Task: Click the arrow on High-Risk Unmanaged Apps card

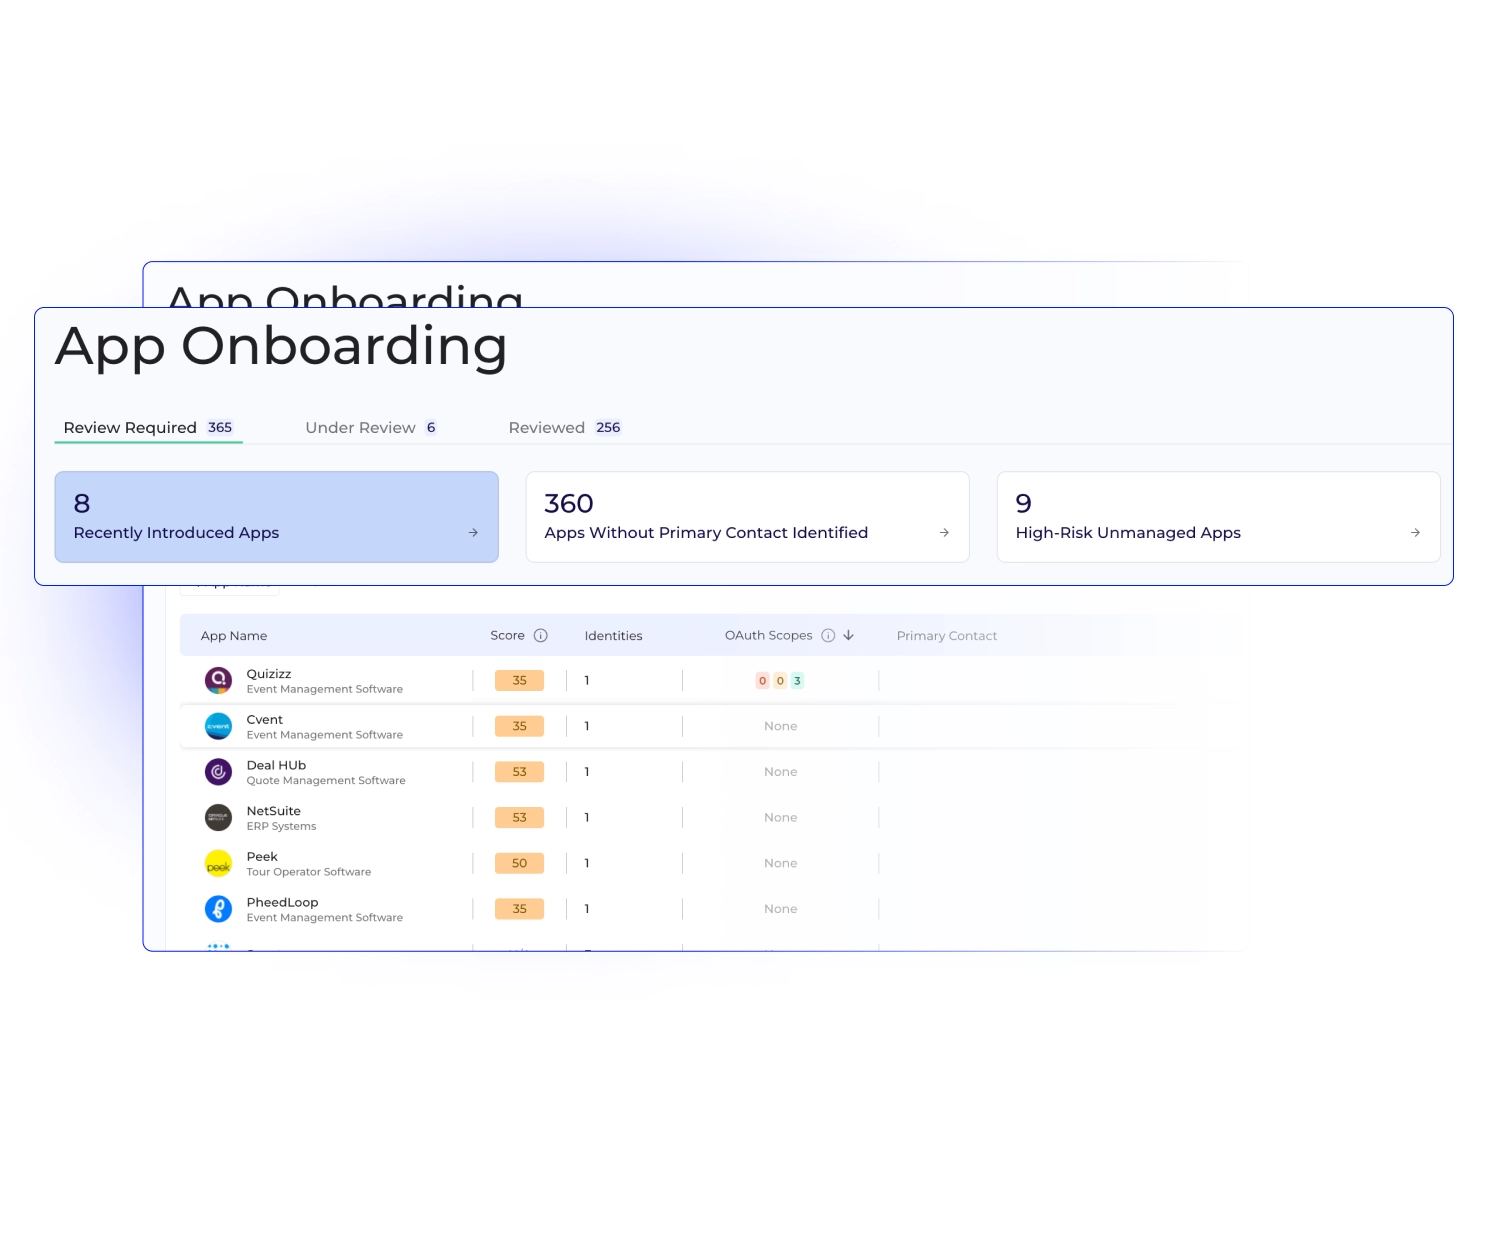Action: 1414,532
